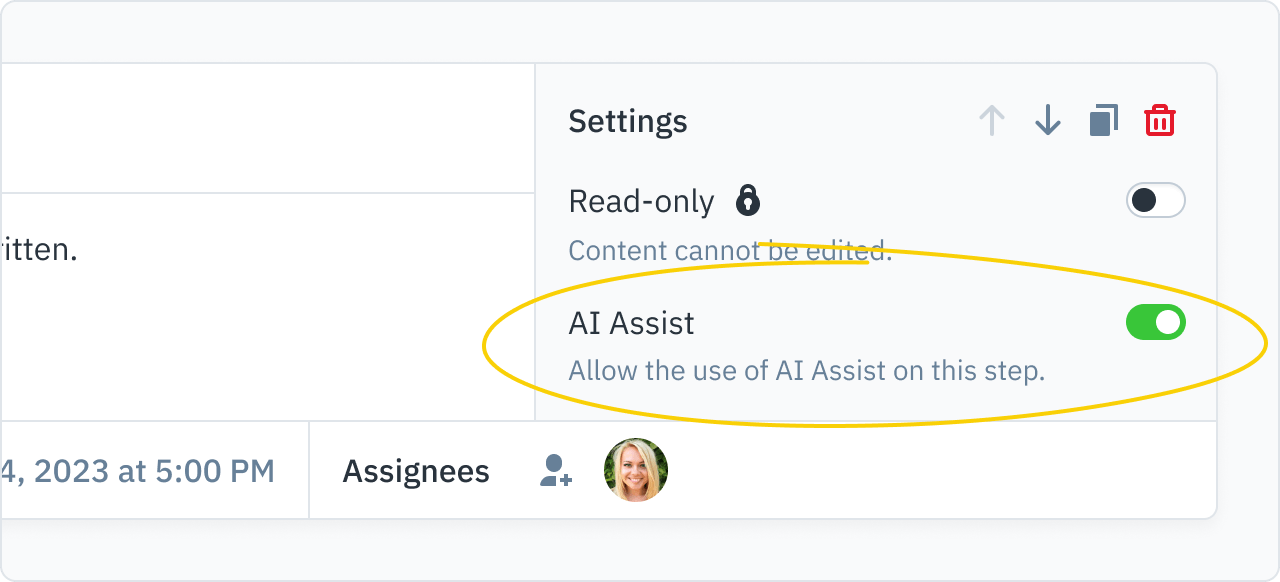1280x582 pixels.
Task: Focus the text content ending in "ritten."
Action: [267, 307]
